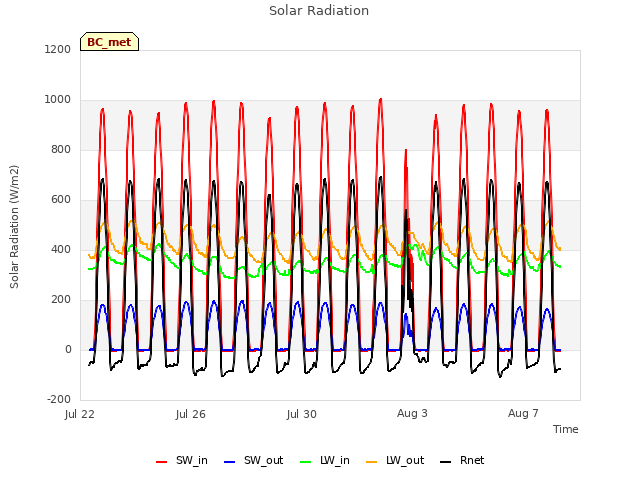
Task: Click the Aug 7 x-axis tick label
Action: pos(523,413)
